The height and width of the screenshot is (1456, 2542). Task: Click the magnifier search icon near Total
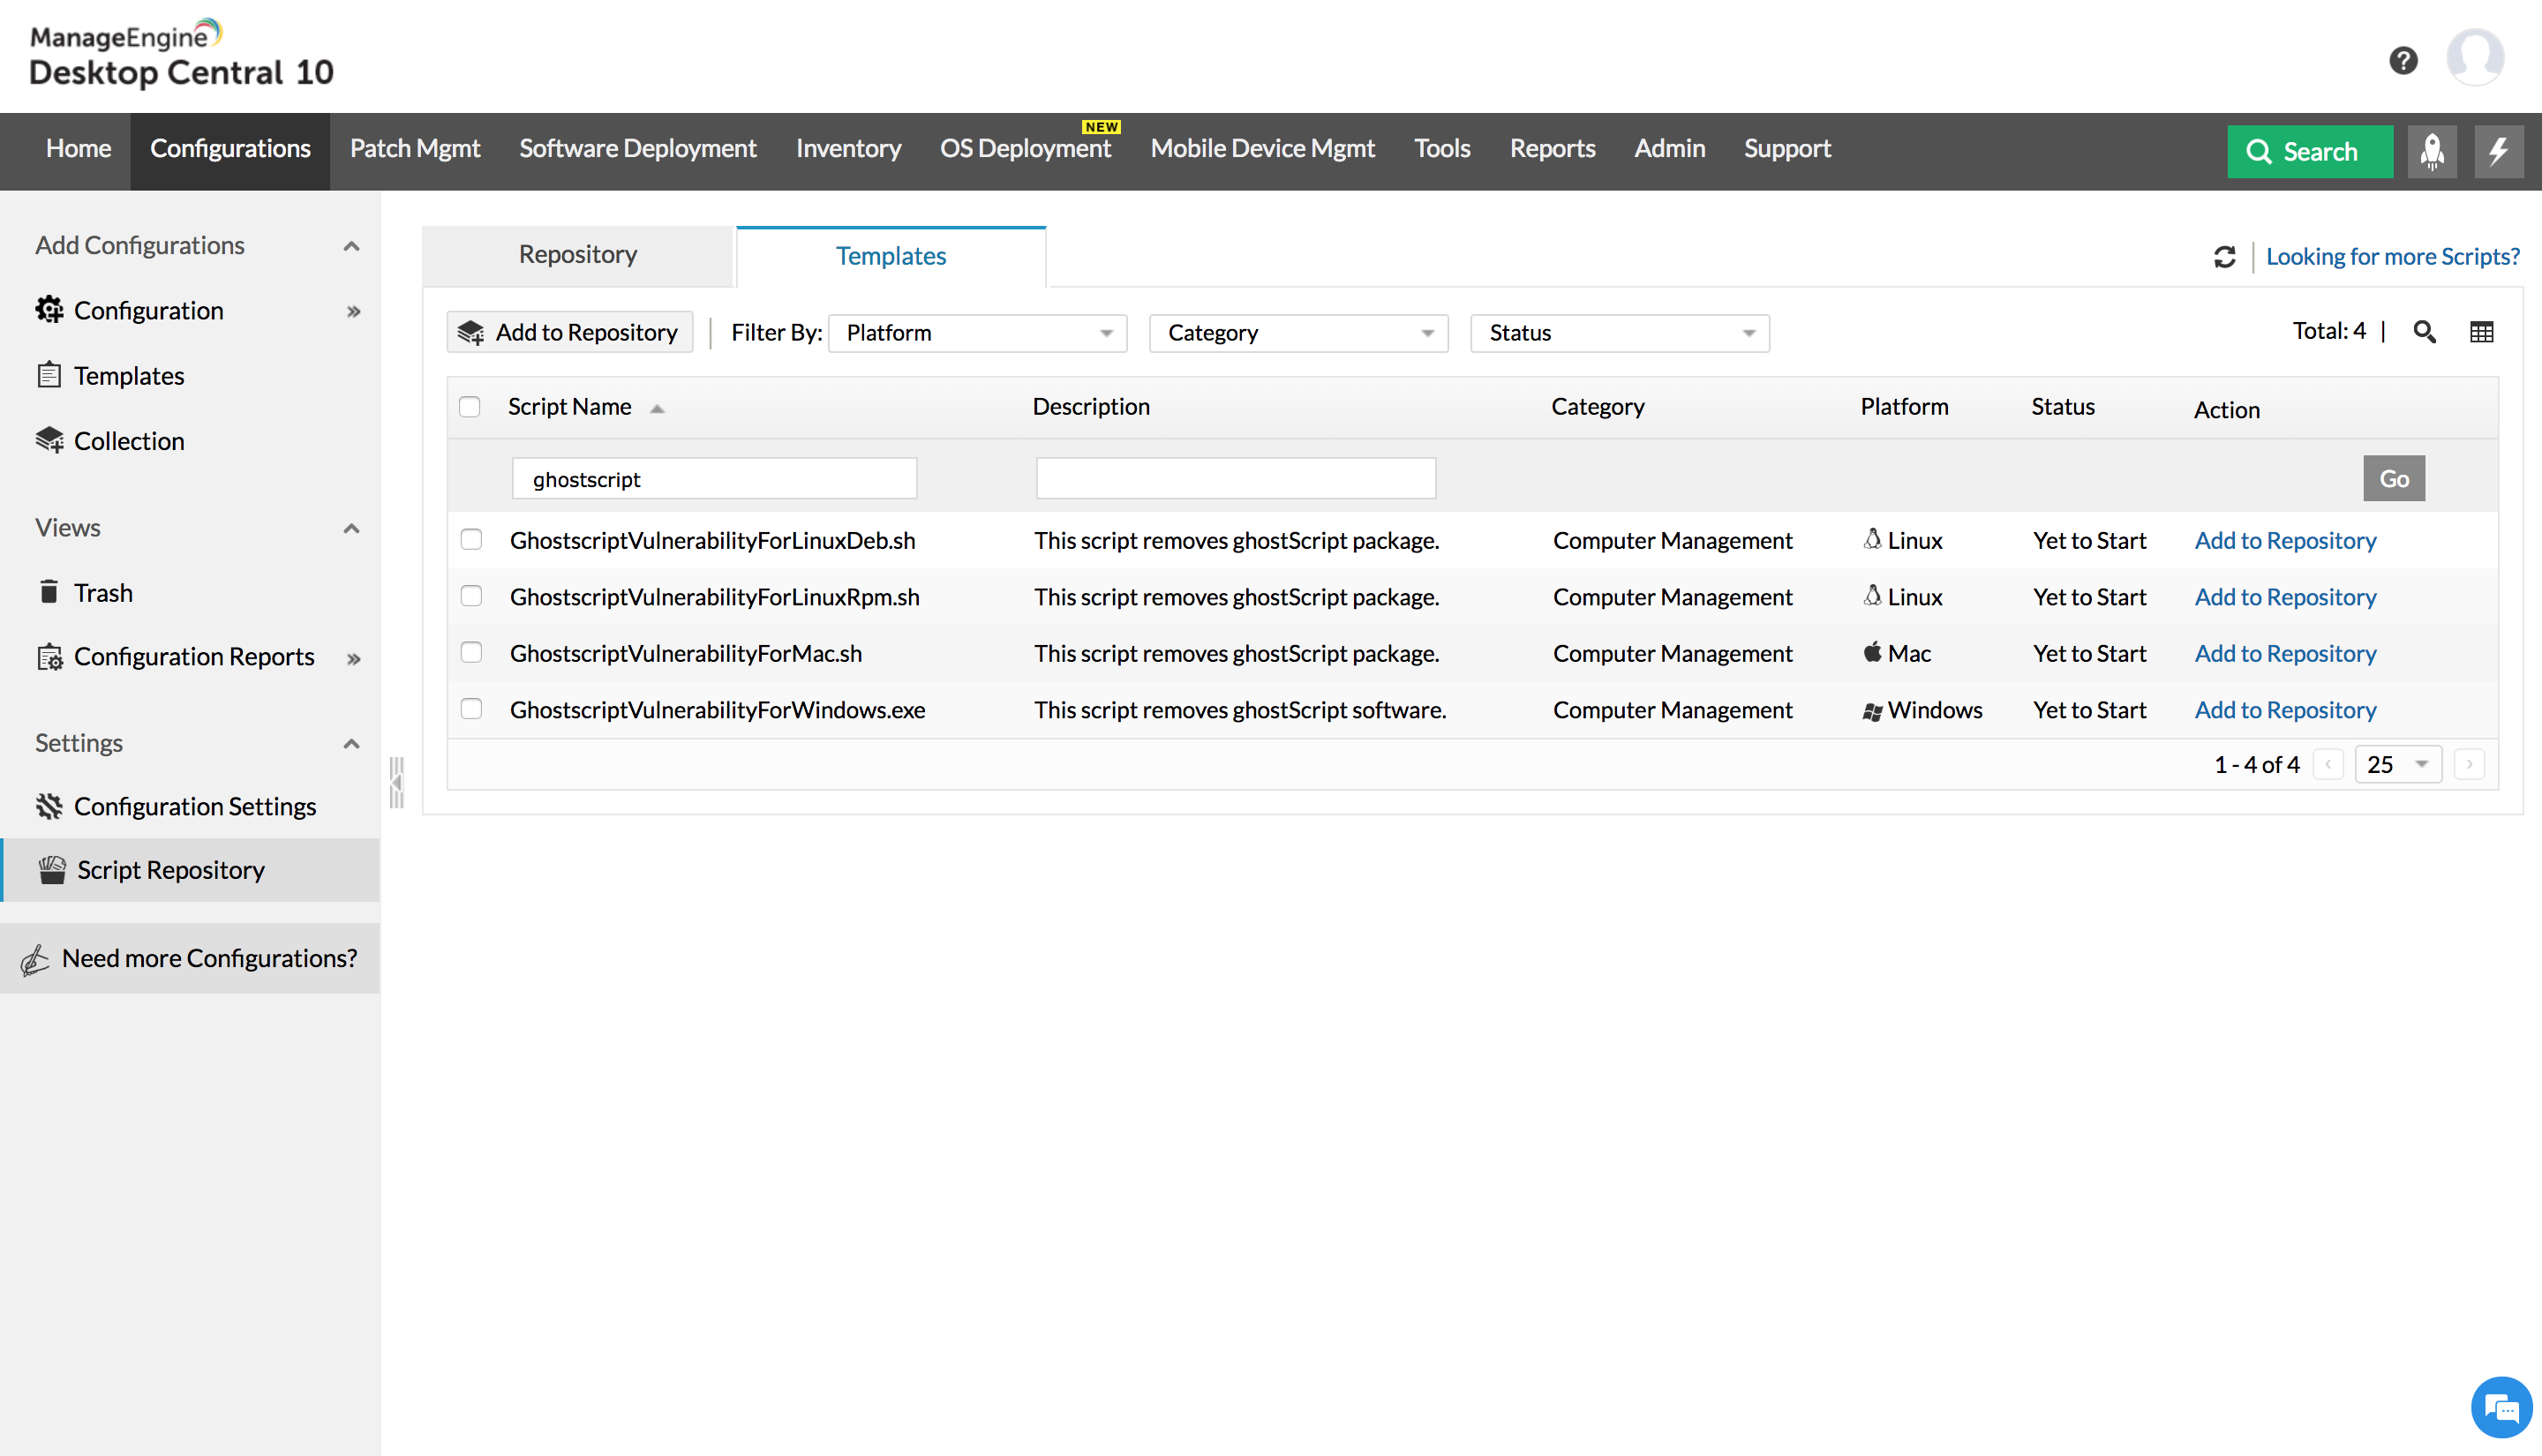(x=2424, y=332)
